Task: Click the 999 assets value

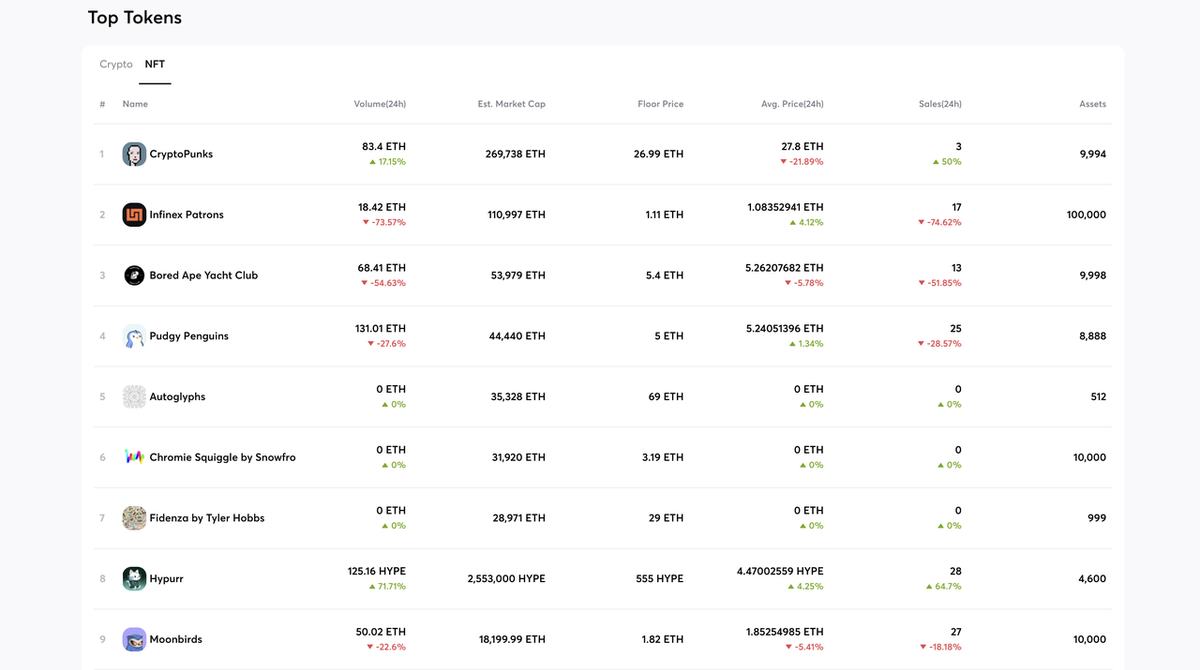Action: pyautogui.click(x=1097, y=518)
